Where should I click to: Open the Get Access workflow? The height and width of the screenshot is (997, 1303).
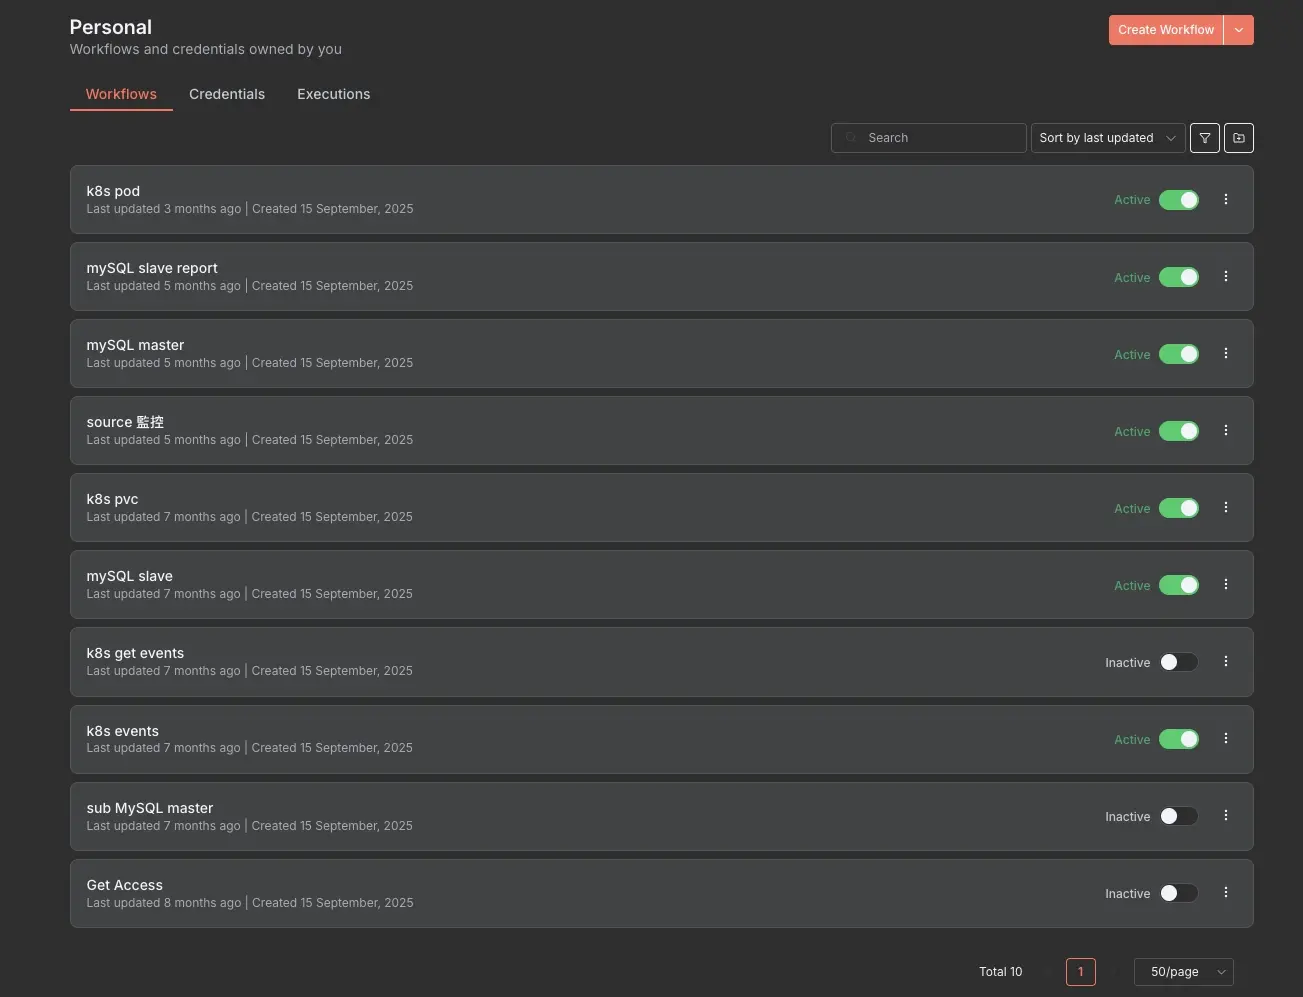(x=124, y=885)
